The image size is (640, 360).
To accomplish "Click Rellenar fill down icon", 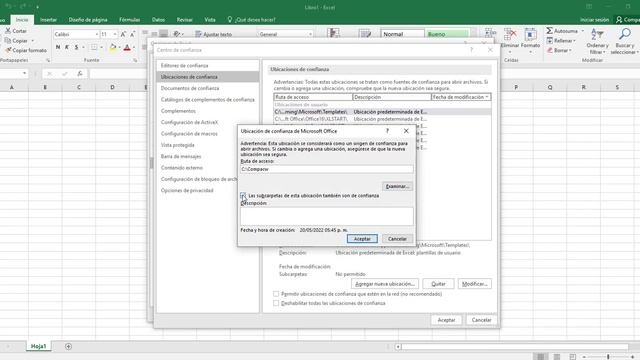I will tap(549, 40).
